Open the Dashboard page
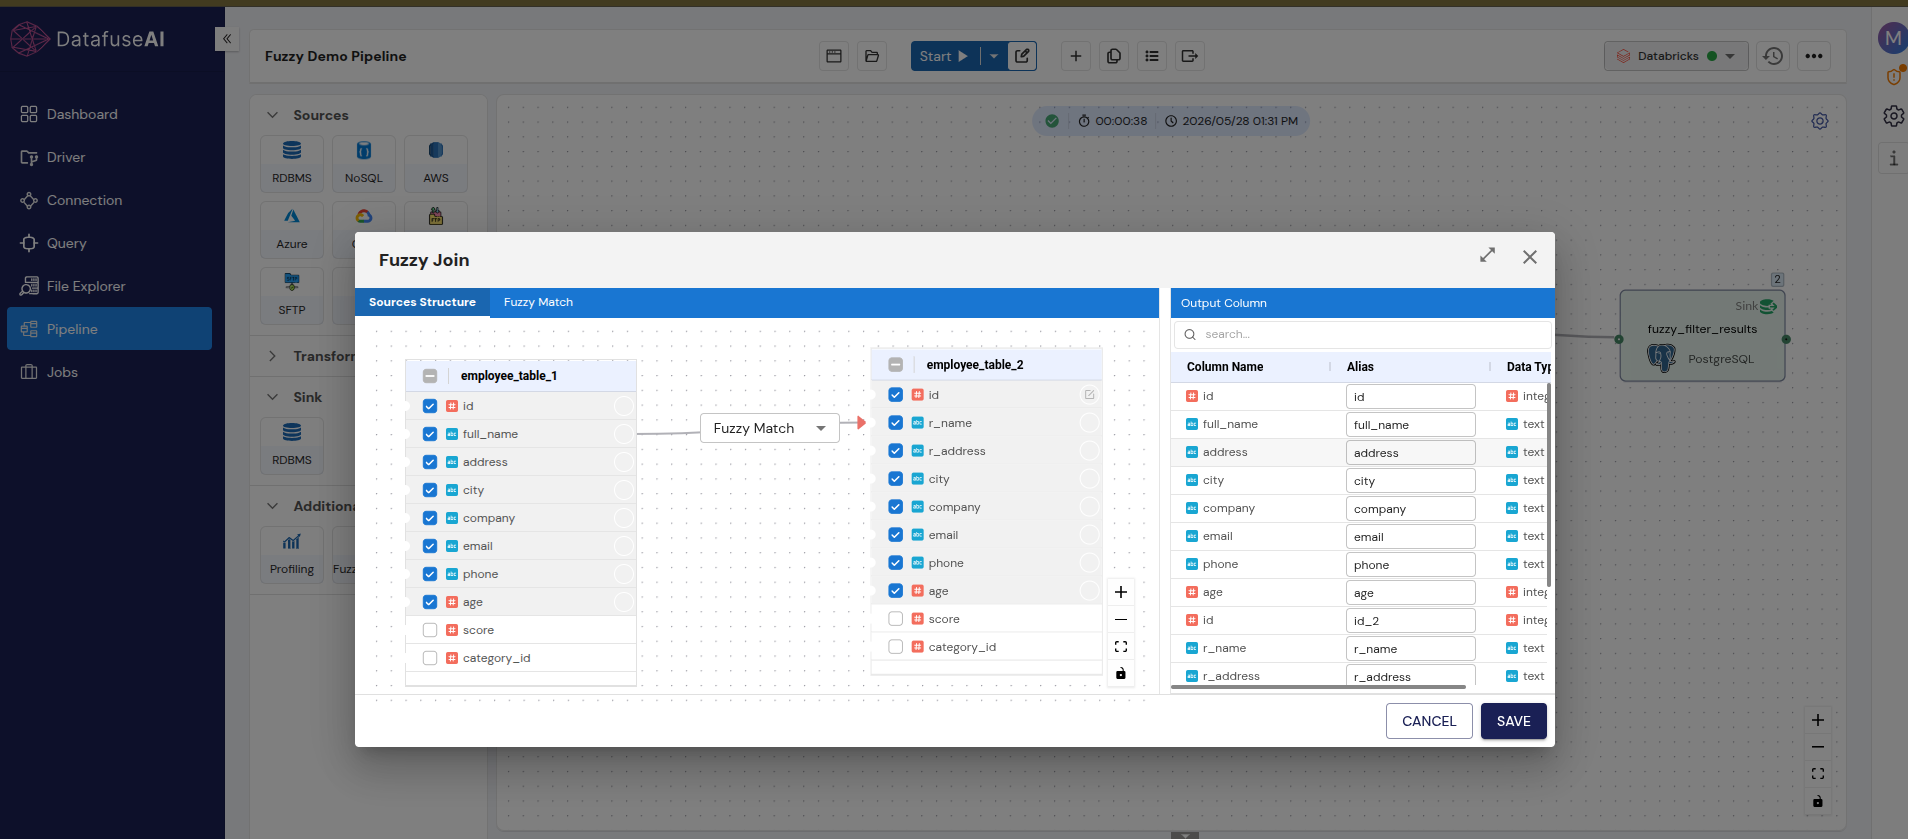 pos(82,114)
